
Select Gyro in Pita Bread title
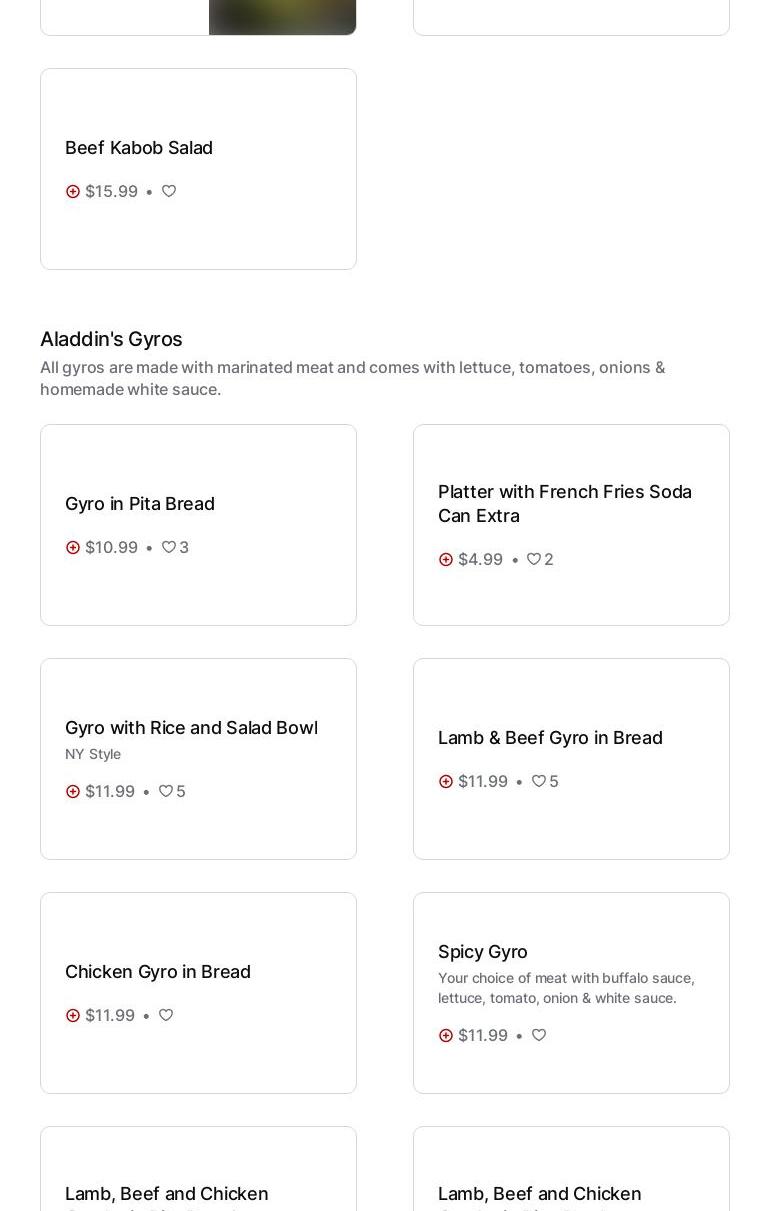140,504
